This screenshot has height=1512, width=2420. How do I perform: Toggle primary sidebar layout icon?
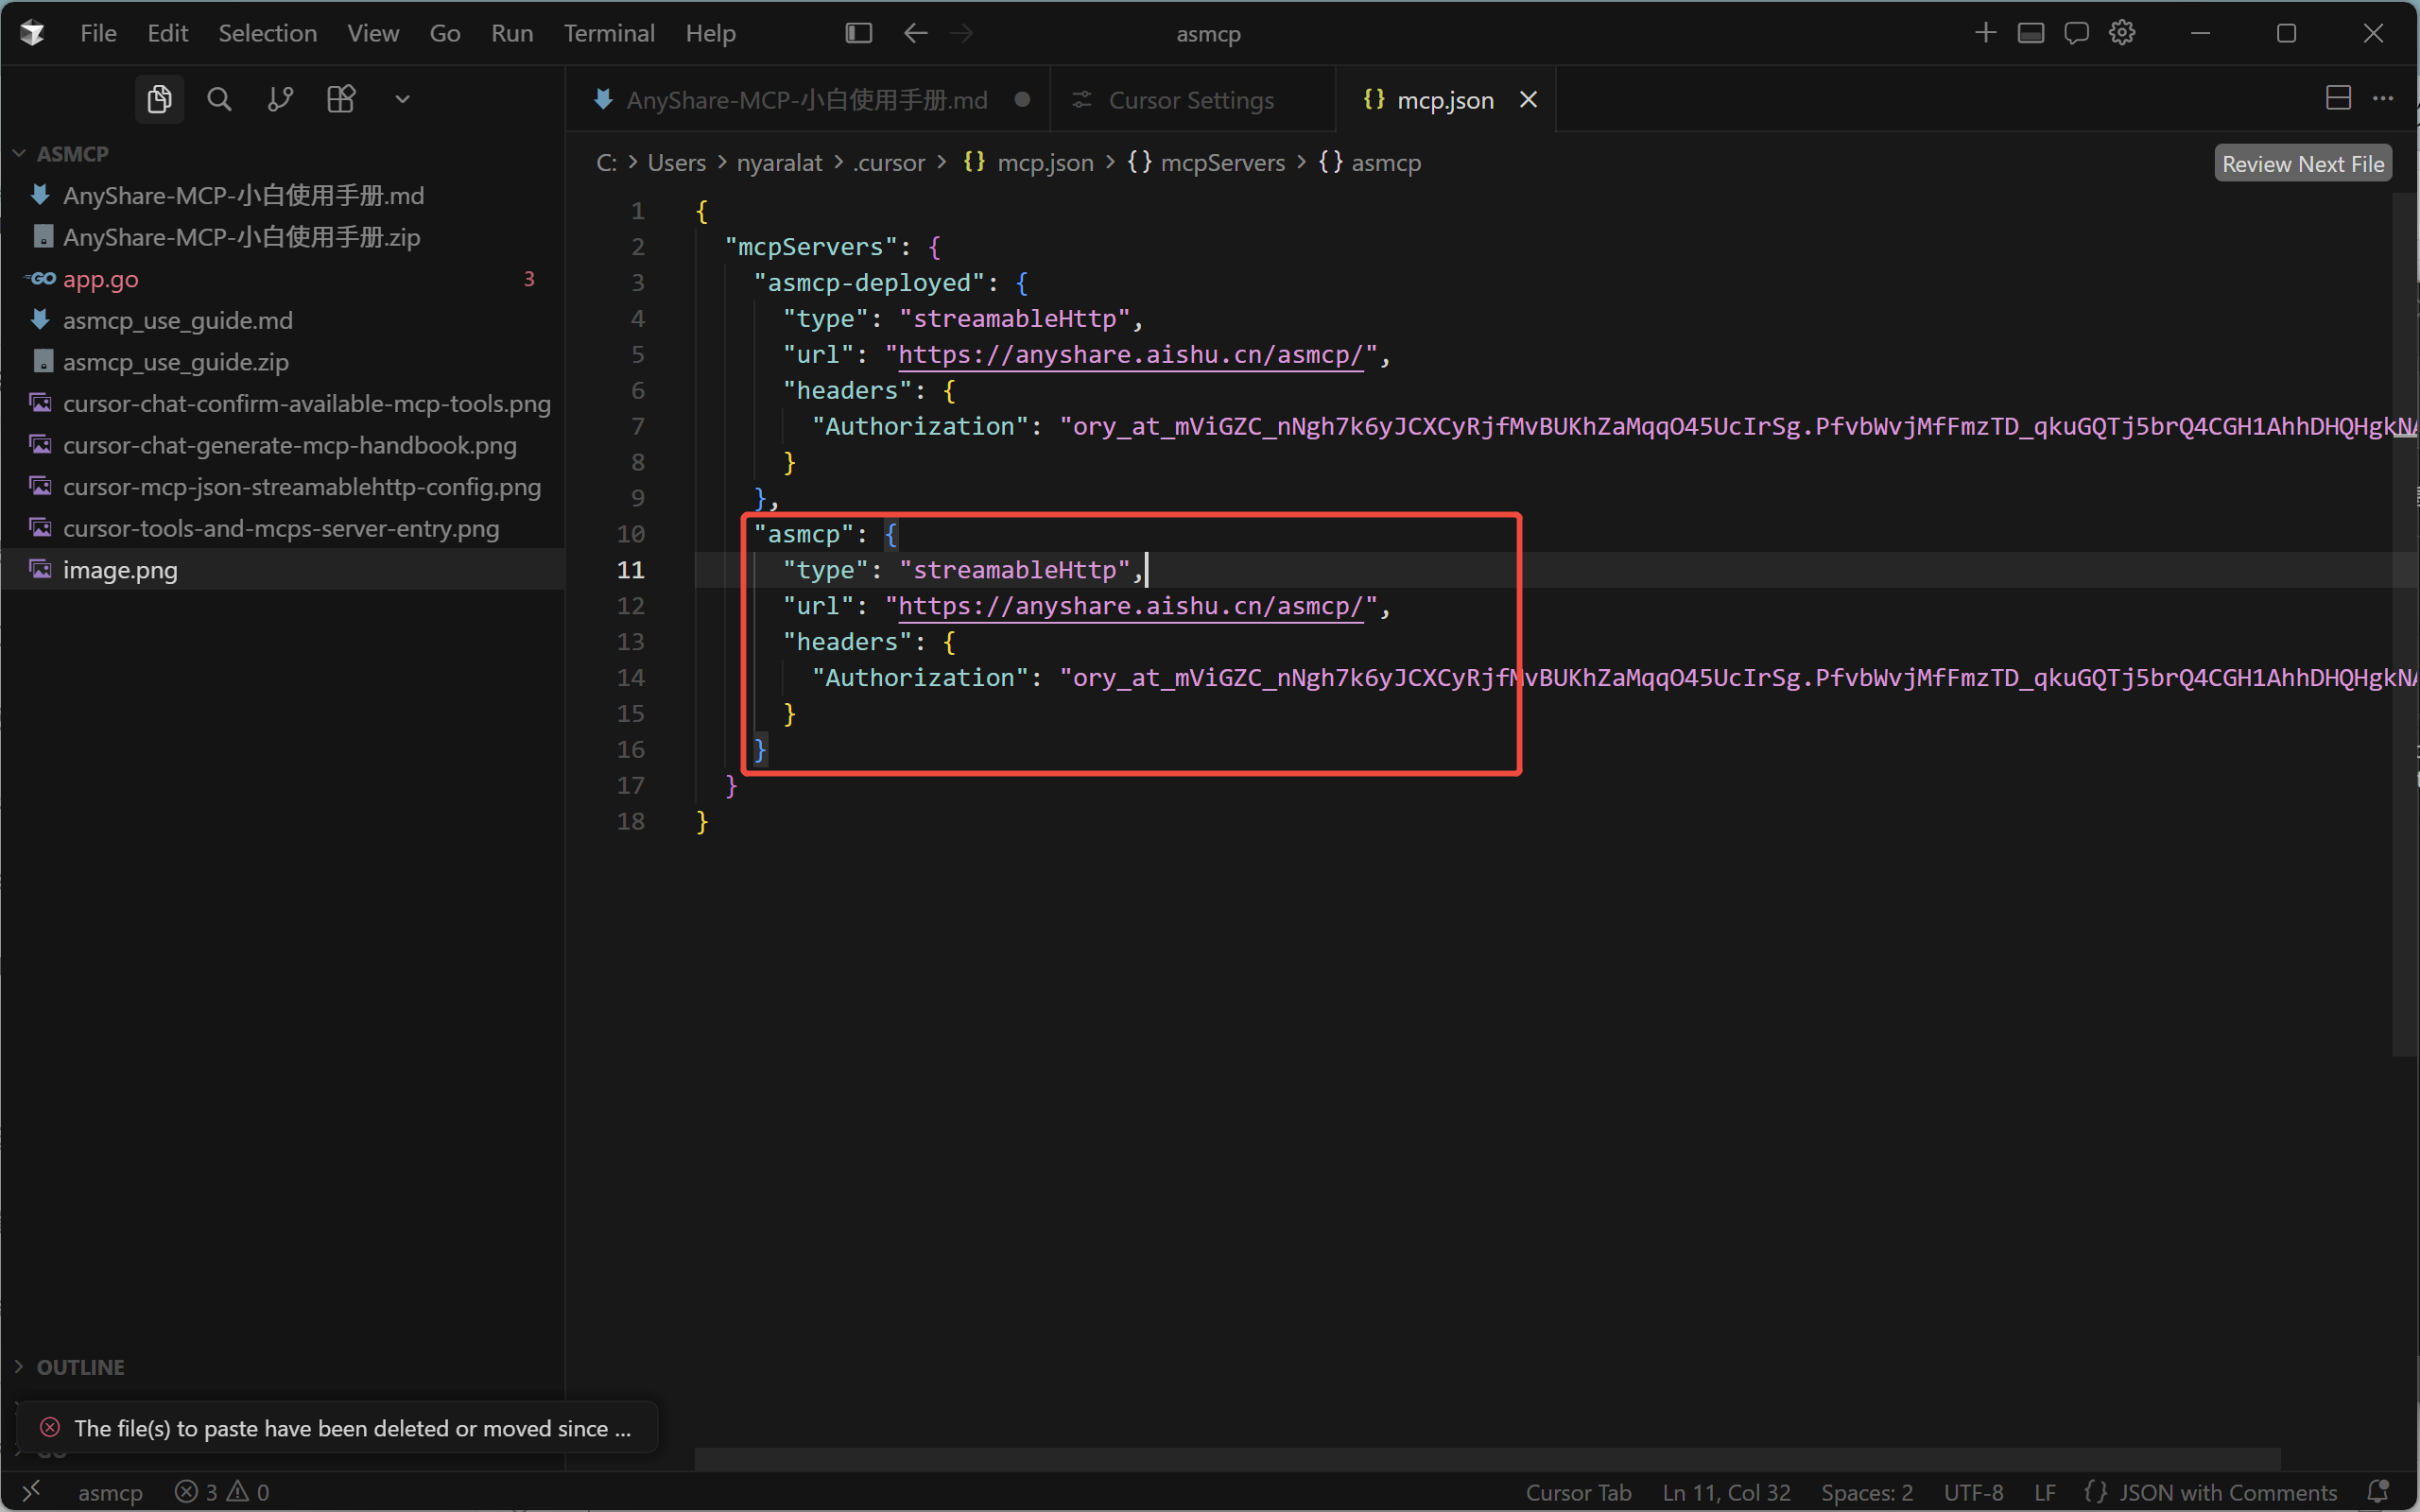pos(859,33)
